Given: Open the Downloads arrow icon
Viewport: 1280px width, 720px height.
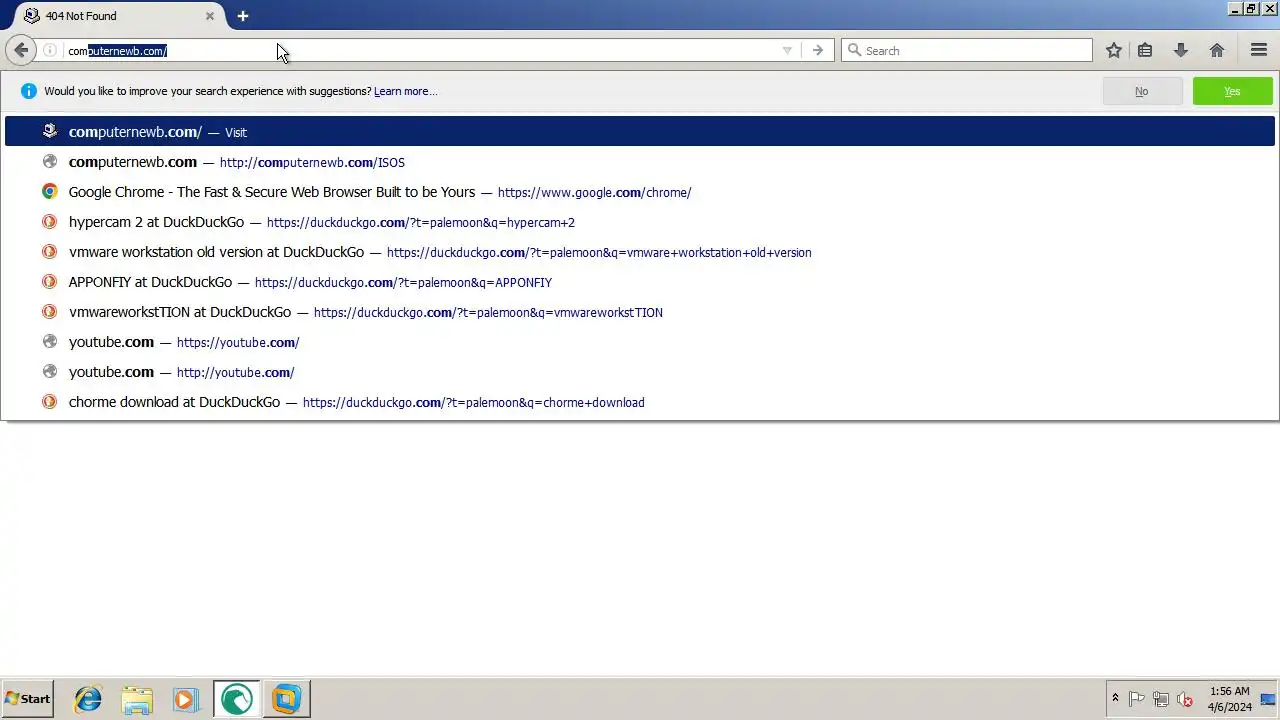Looking at the screenshot, I should click(1181, 50).
